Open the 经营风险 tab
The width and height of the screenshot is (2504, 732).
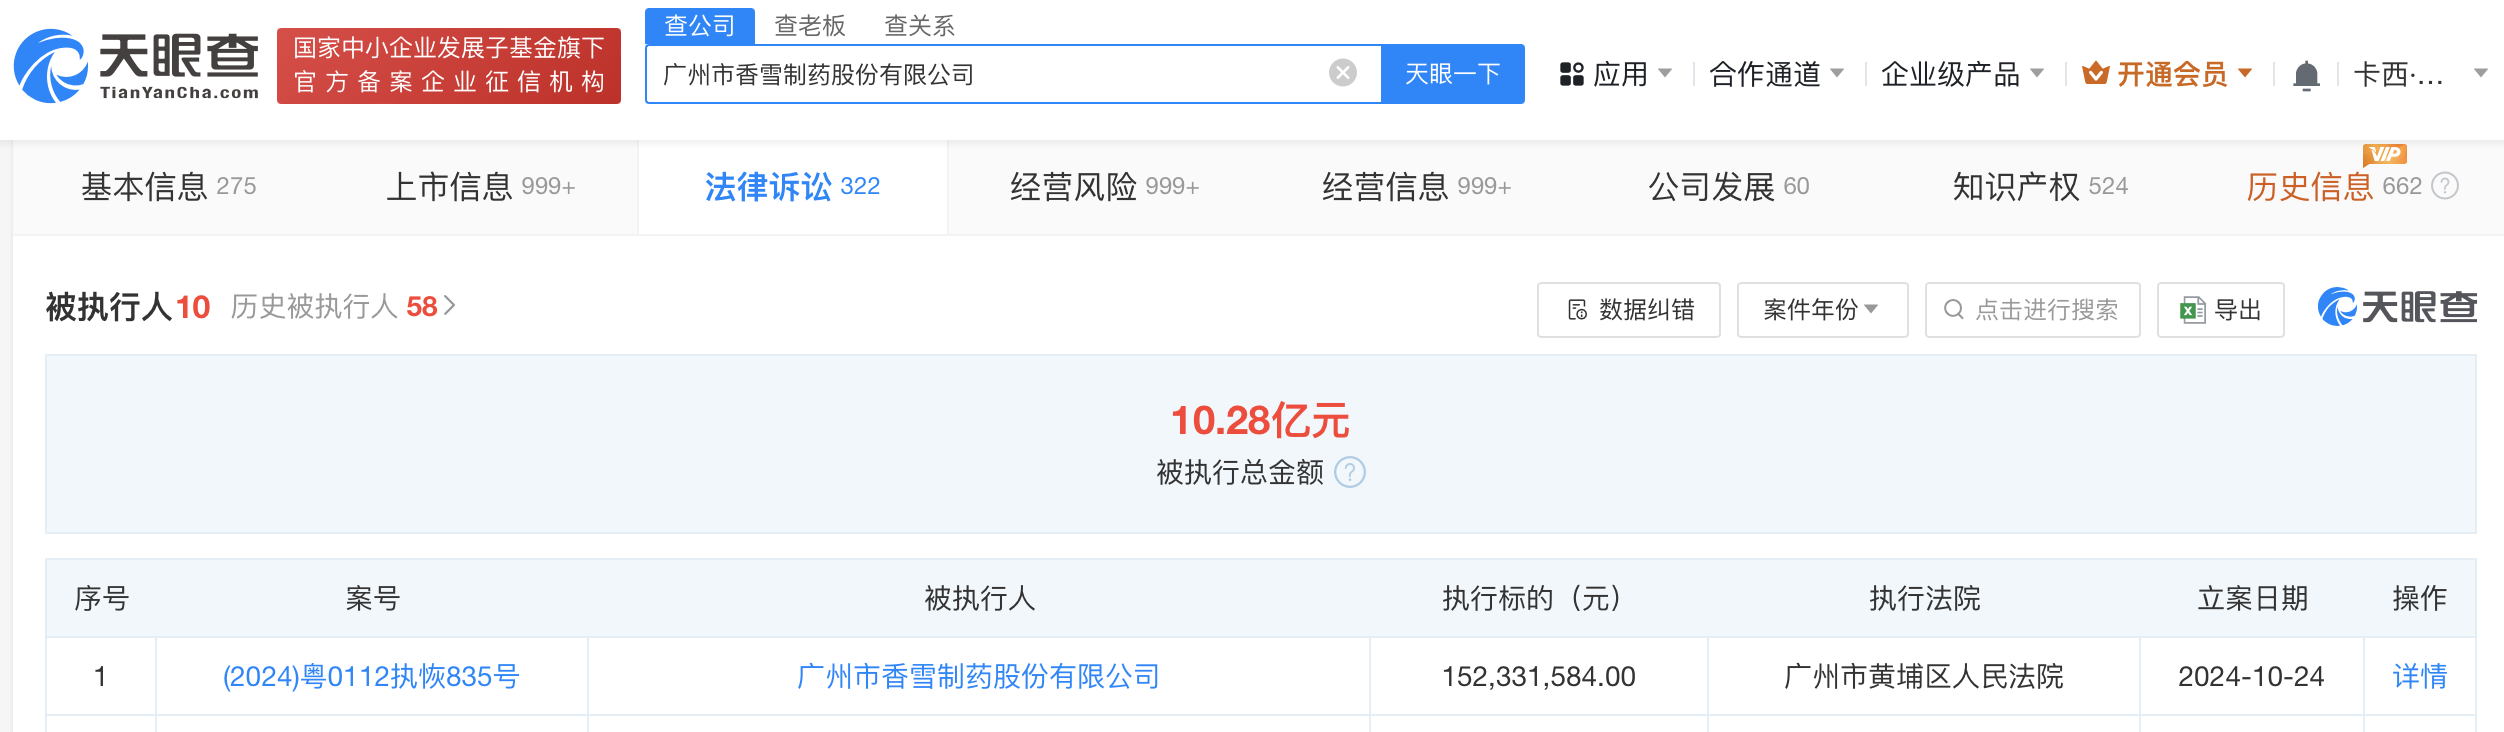click(x=1104, y=187)
